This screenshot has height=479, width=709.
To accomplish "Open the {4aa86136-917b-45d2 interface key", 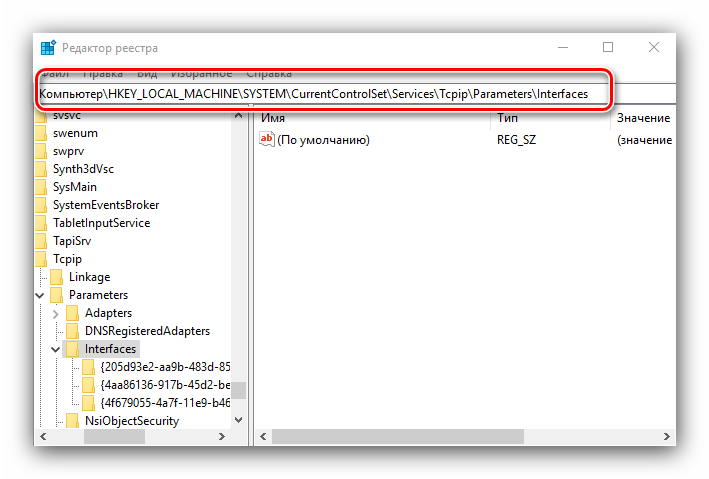I will point(165,385).
